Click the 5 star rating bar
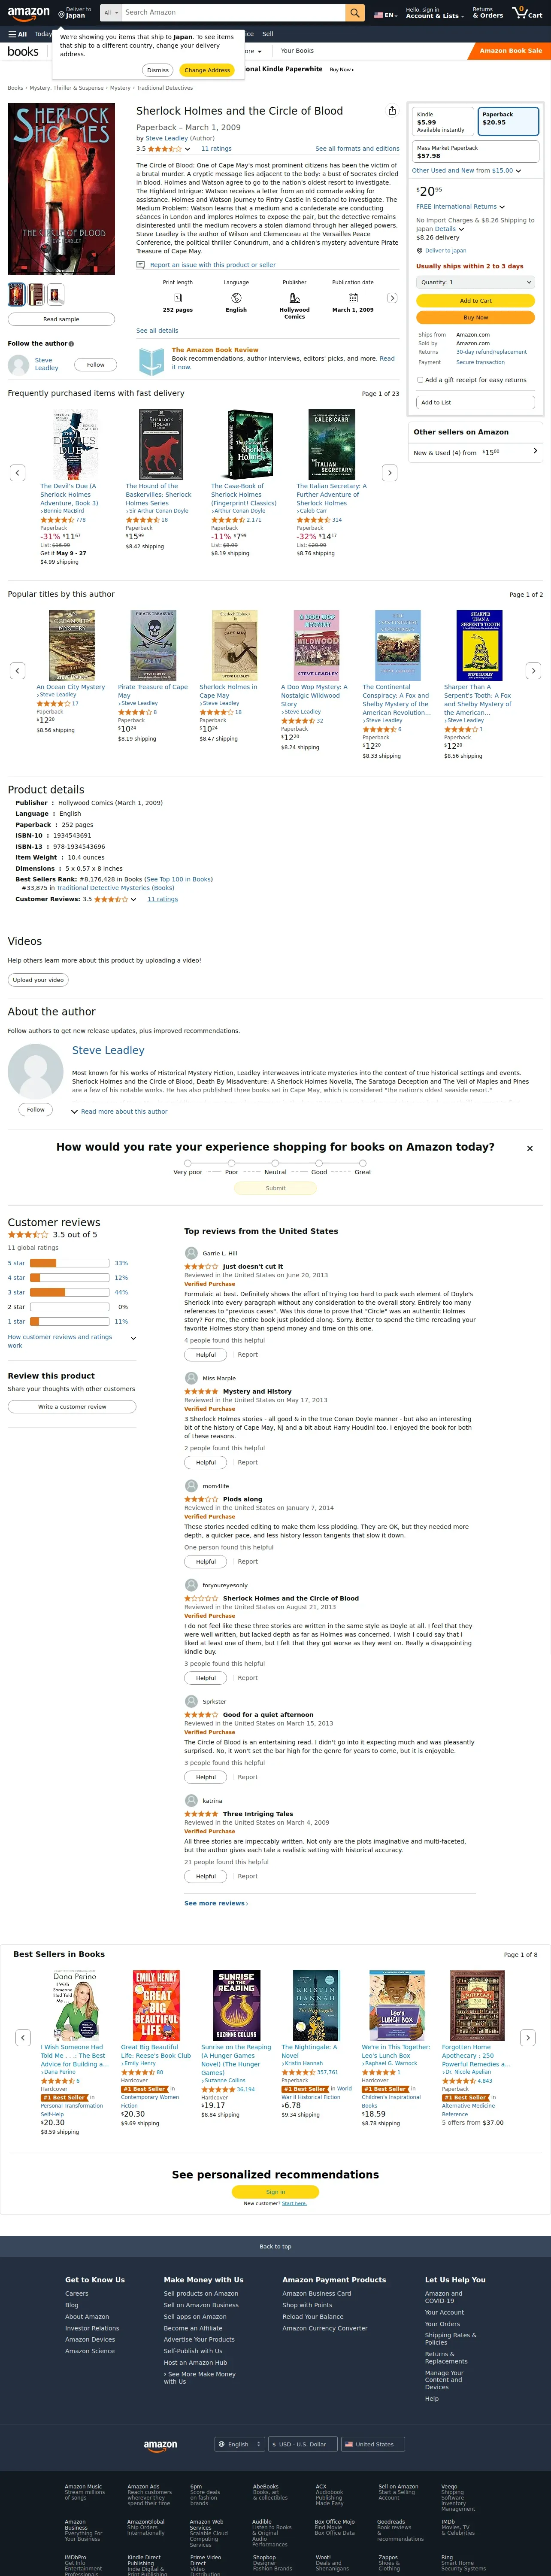This screenshot has height=2576, width=551. (69, 1263)
